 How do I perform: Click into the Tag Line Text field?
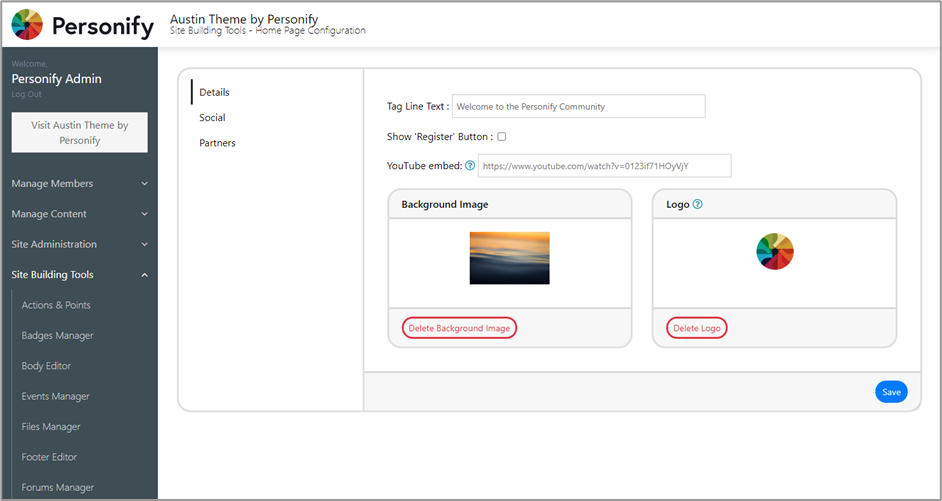[x=578, y=106]
